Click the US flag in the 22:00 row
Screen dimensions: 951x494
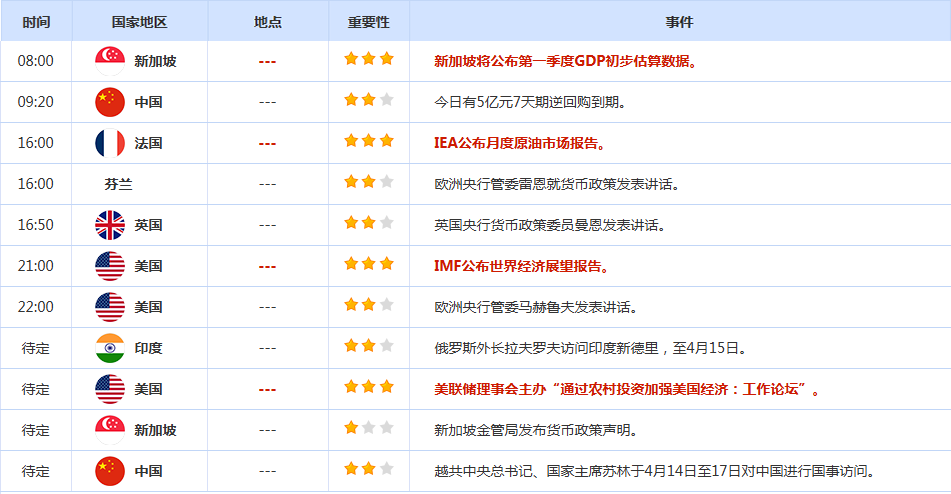(109, 307)
